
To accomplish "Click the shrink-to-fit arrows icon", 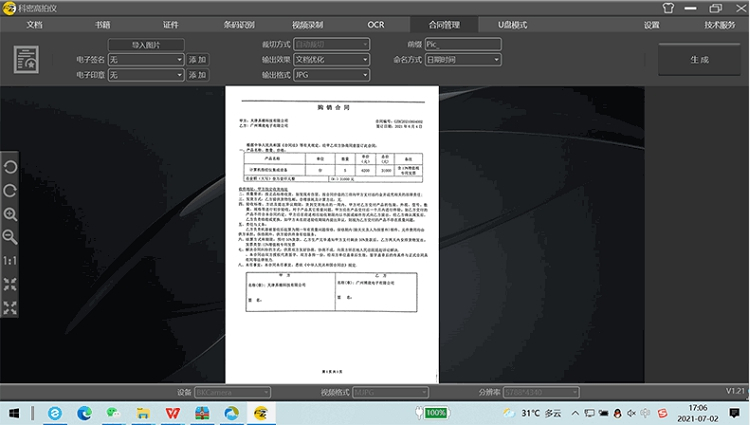I will point(10,284).
